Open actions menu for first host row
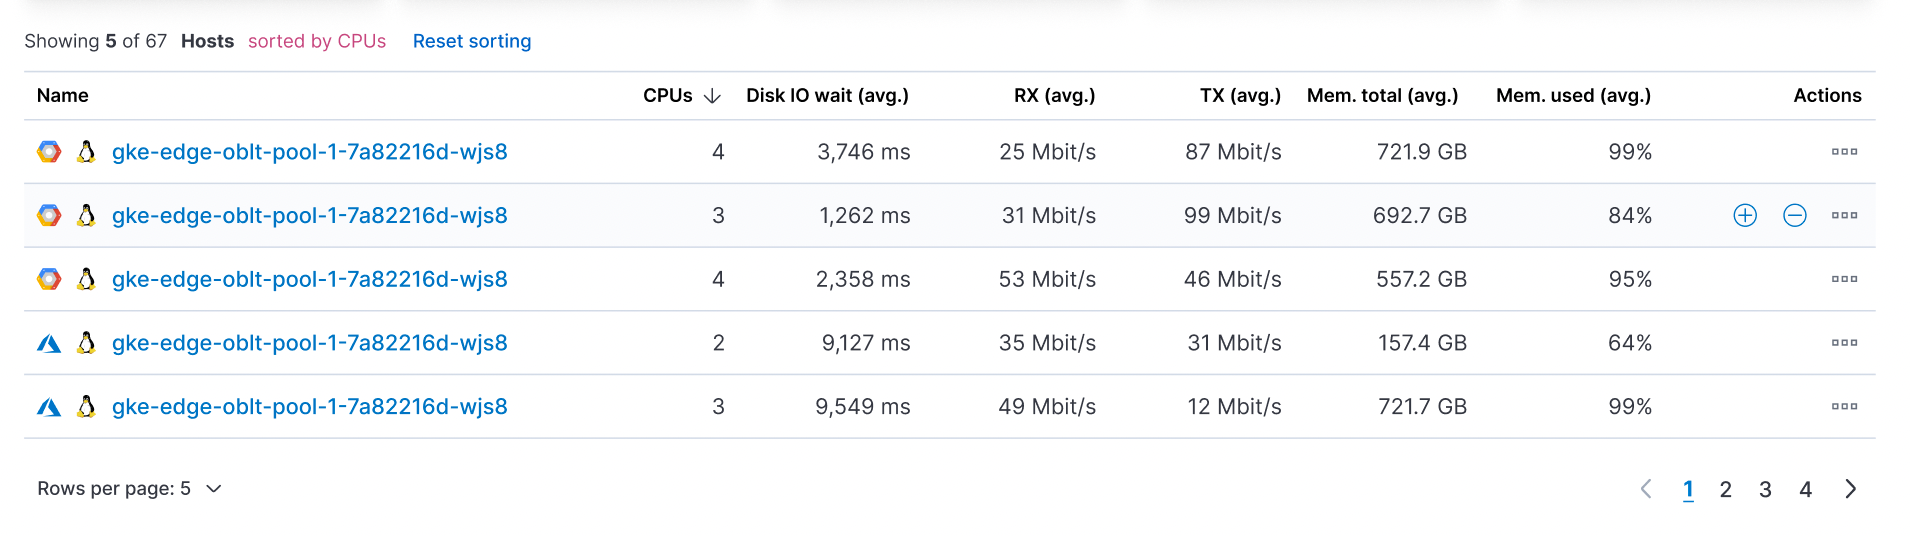Image resolution: width=1910 pixels, height=536 pixels. 1844,152
